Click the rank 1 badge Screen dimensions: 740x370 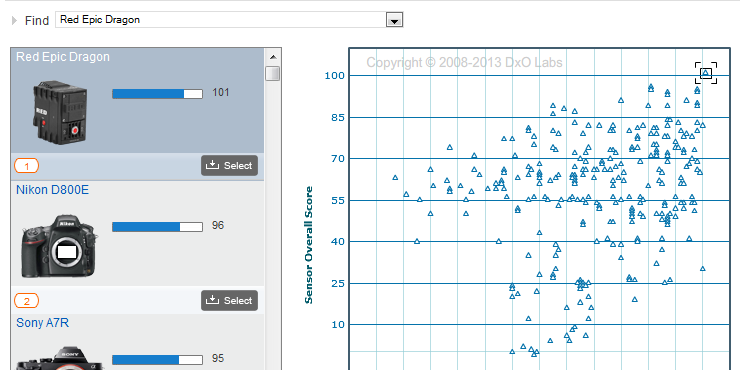(26, 166)
